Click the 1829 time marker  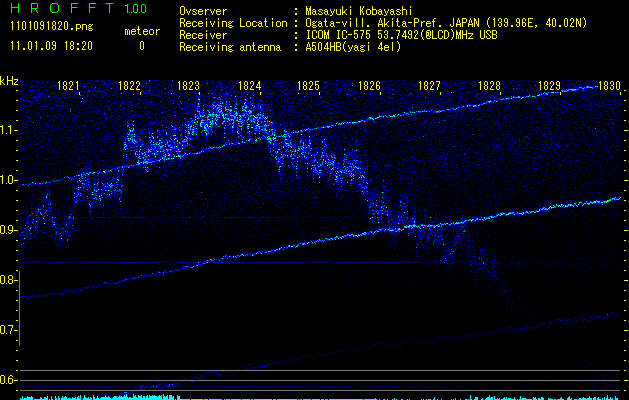tap(549, 86)
